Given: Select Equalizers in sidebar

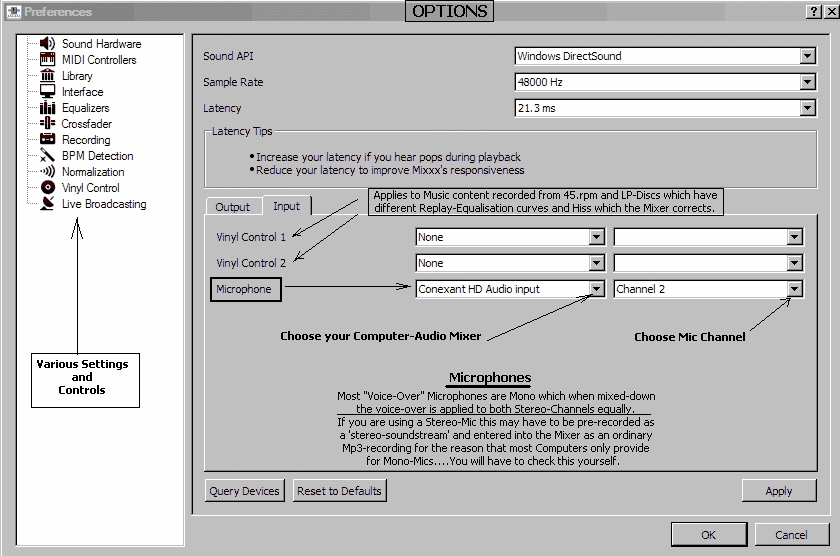Looking at the screenshot, I should pyautogui.click(x=85, y=108).
